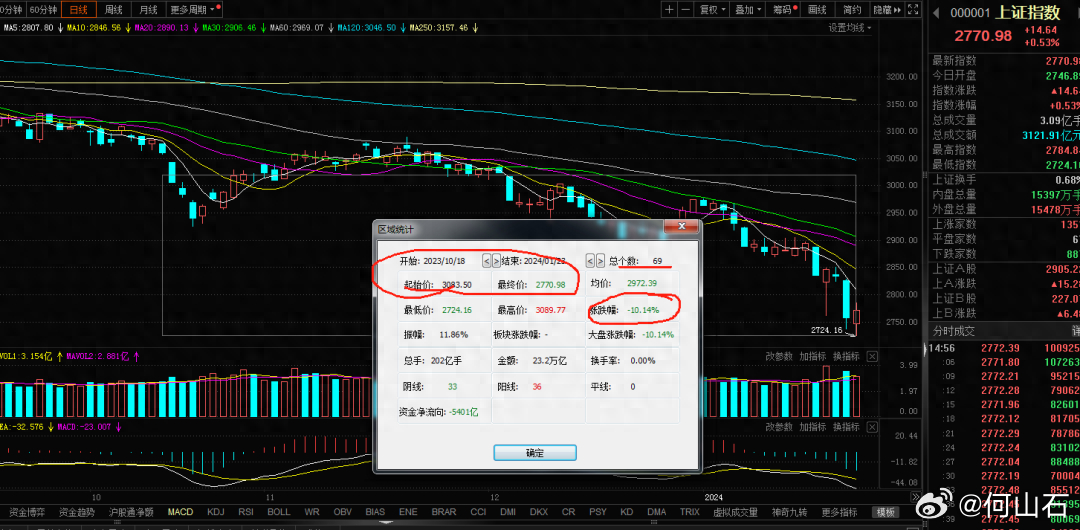Click 加指标 in the MACD panel
Image resolution: width=1080 pixels, height=530 pixels.
coord(813,427)
